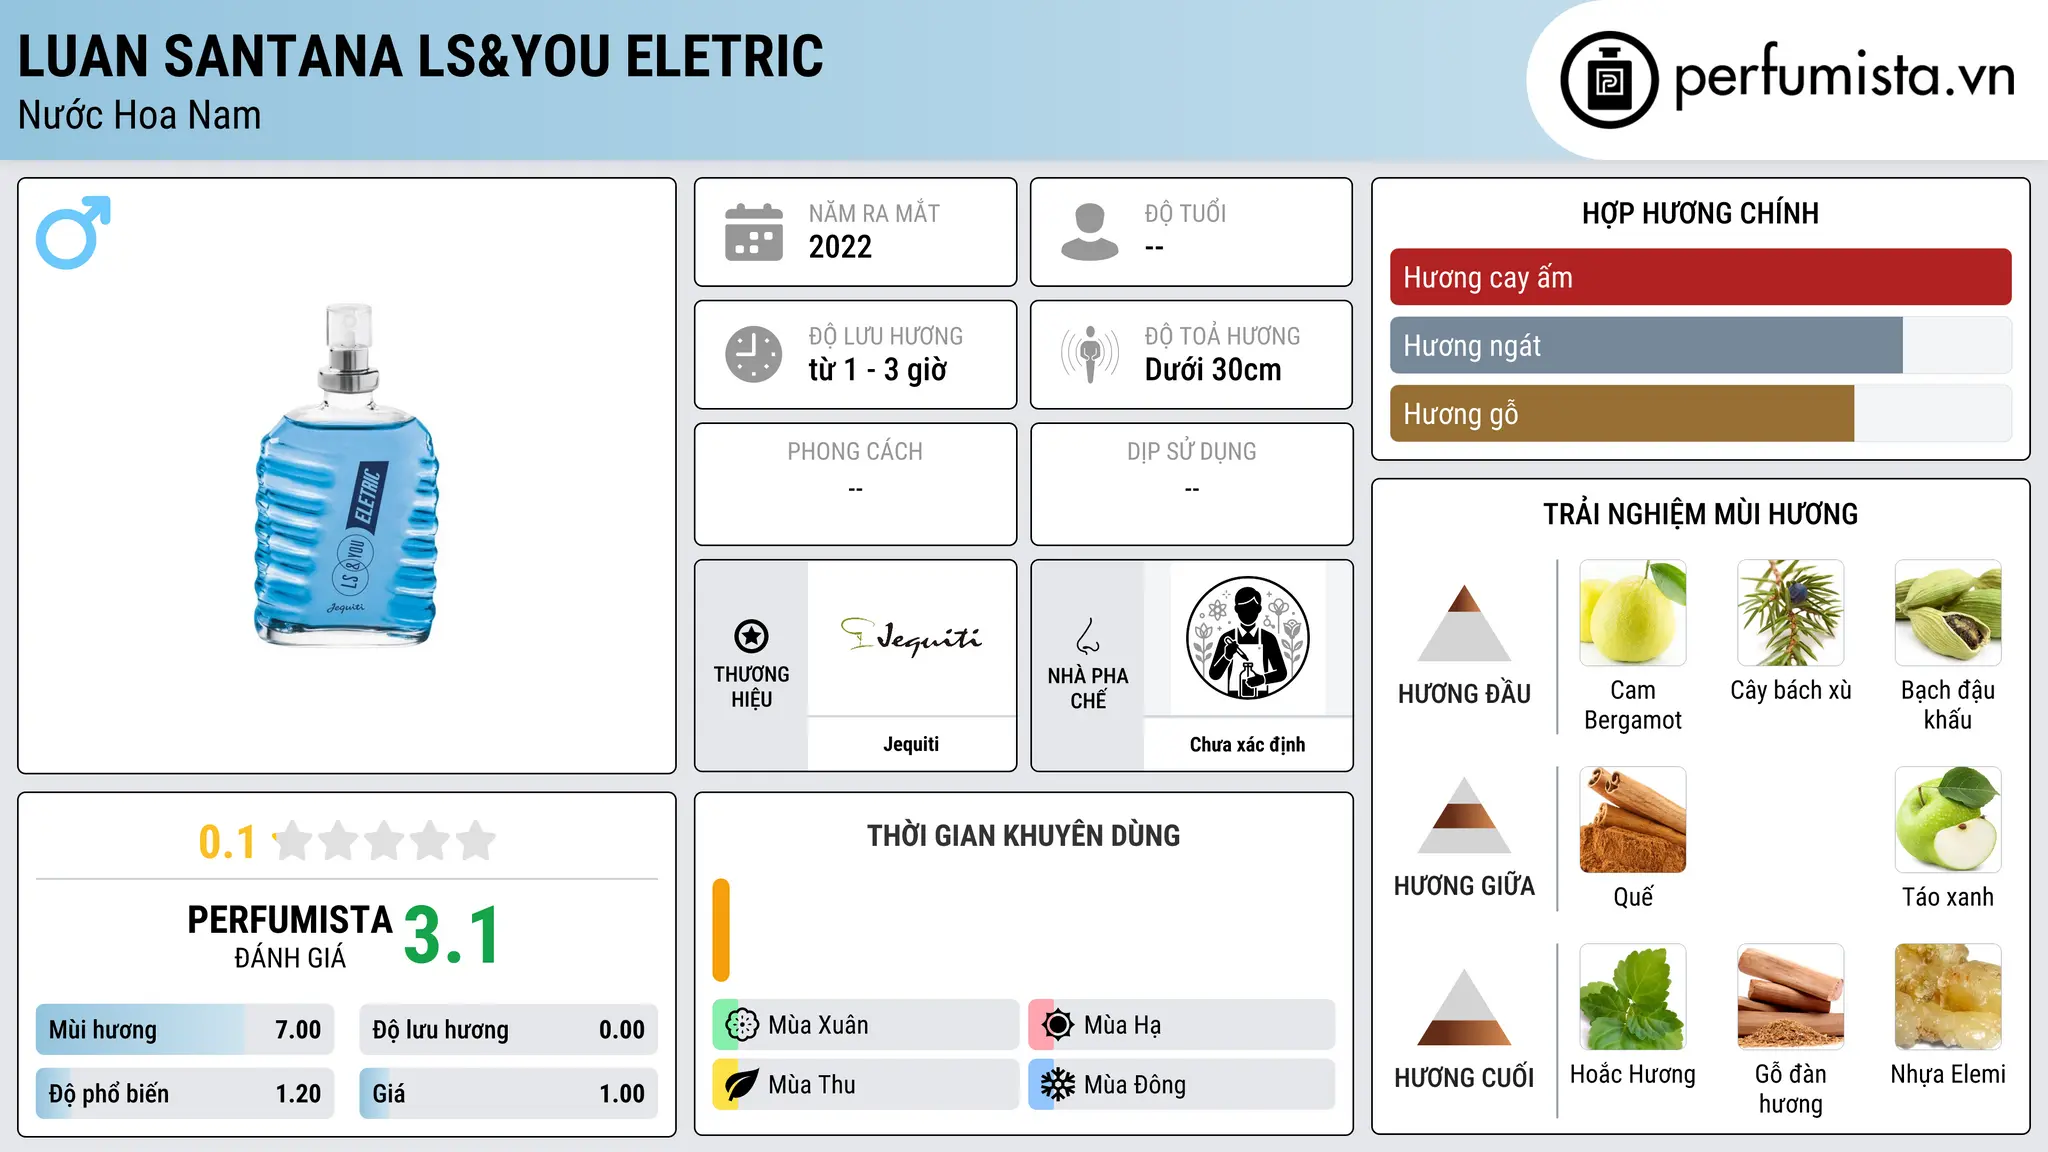This screenshot has width=2048, height=1152.
Task: Click the blue-gray Hương ngát accord bar
Action: (x=1646, y=345)
